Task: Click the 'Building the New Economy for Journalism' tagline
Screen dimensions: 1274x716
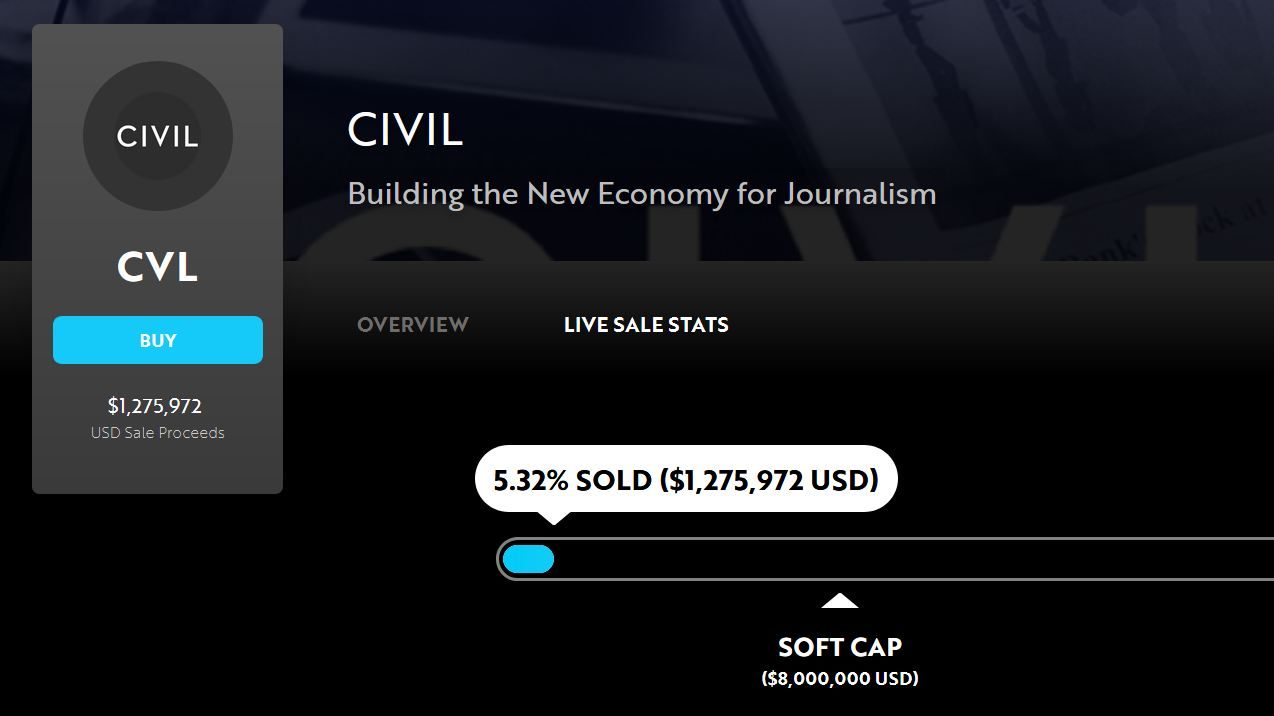Action: click(x=642, y=193)
